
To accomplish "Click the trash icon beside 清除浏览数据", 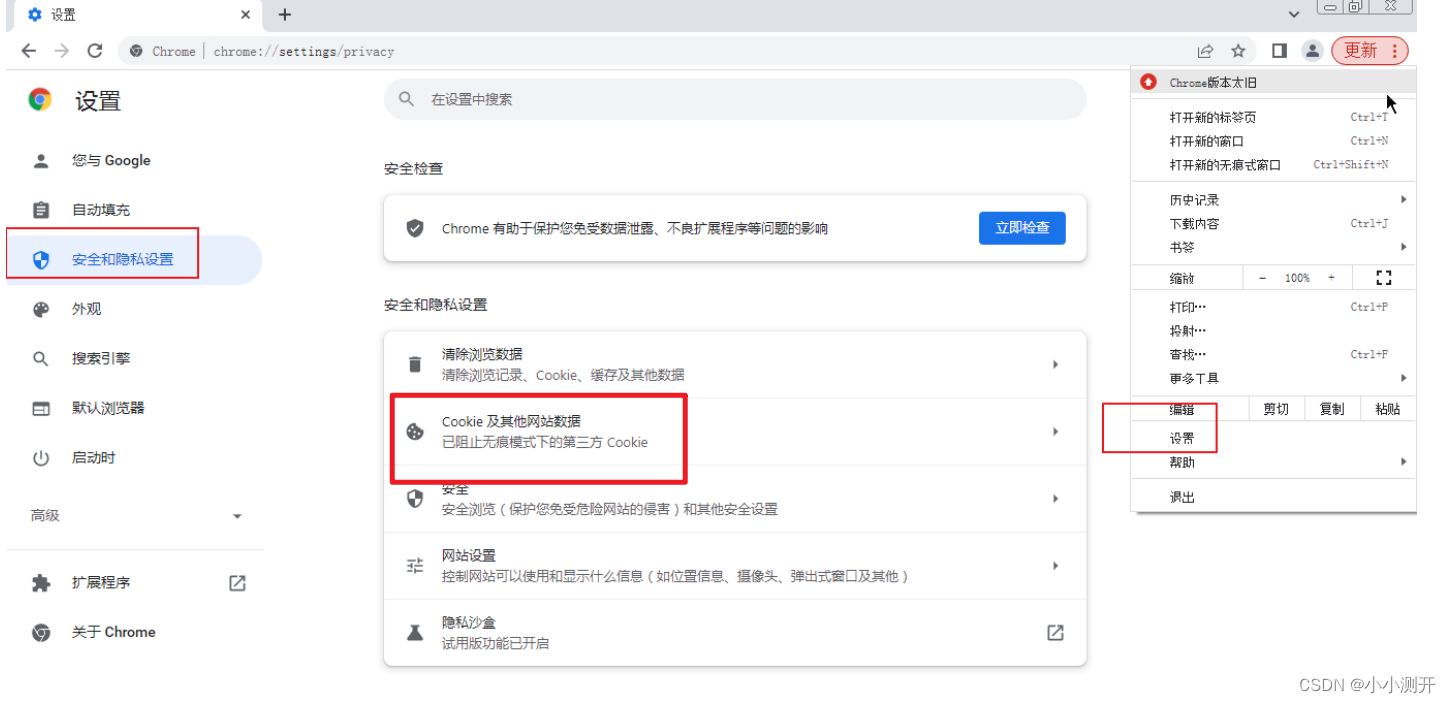I will 415,365.
